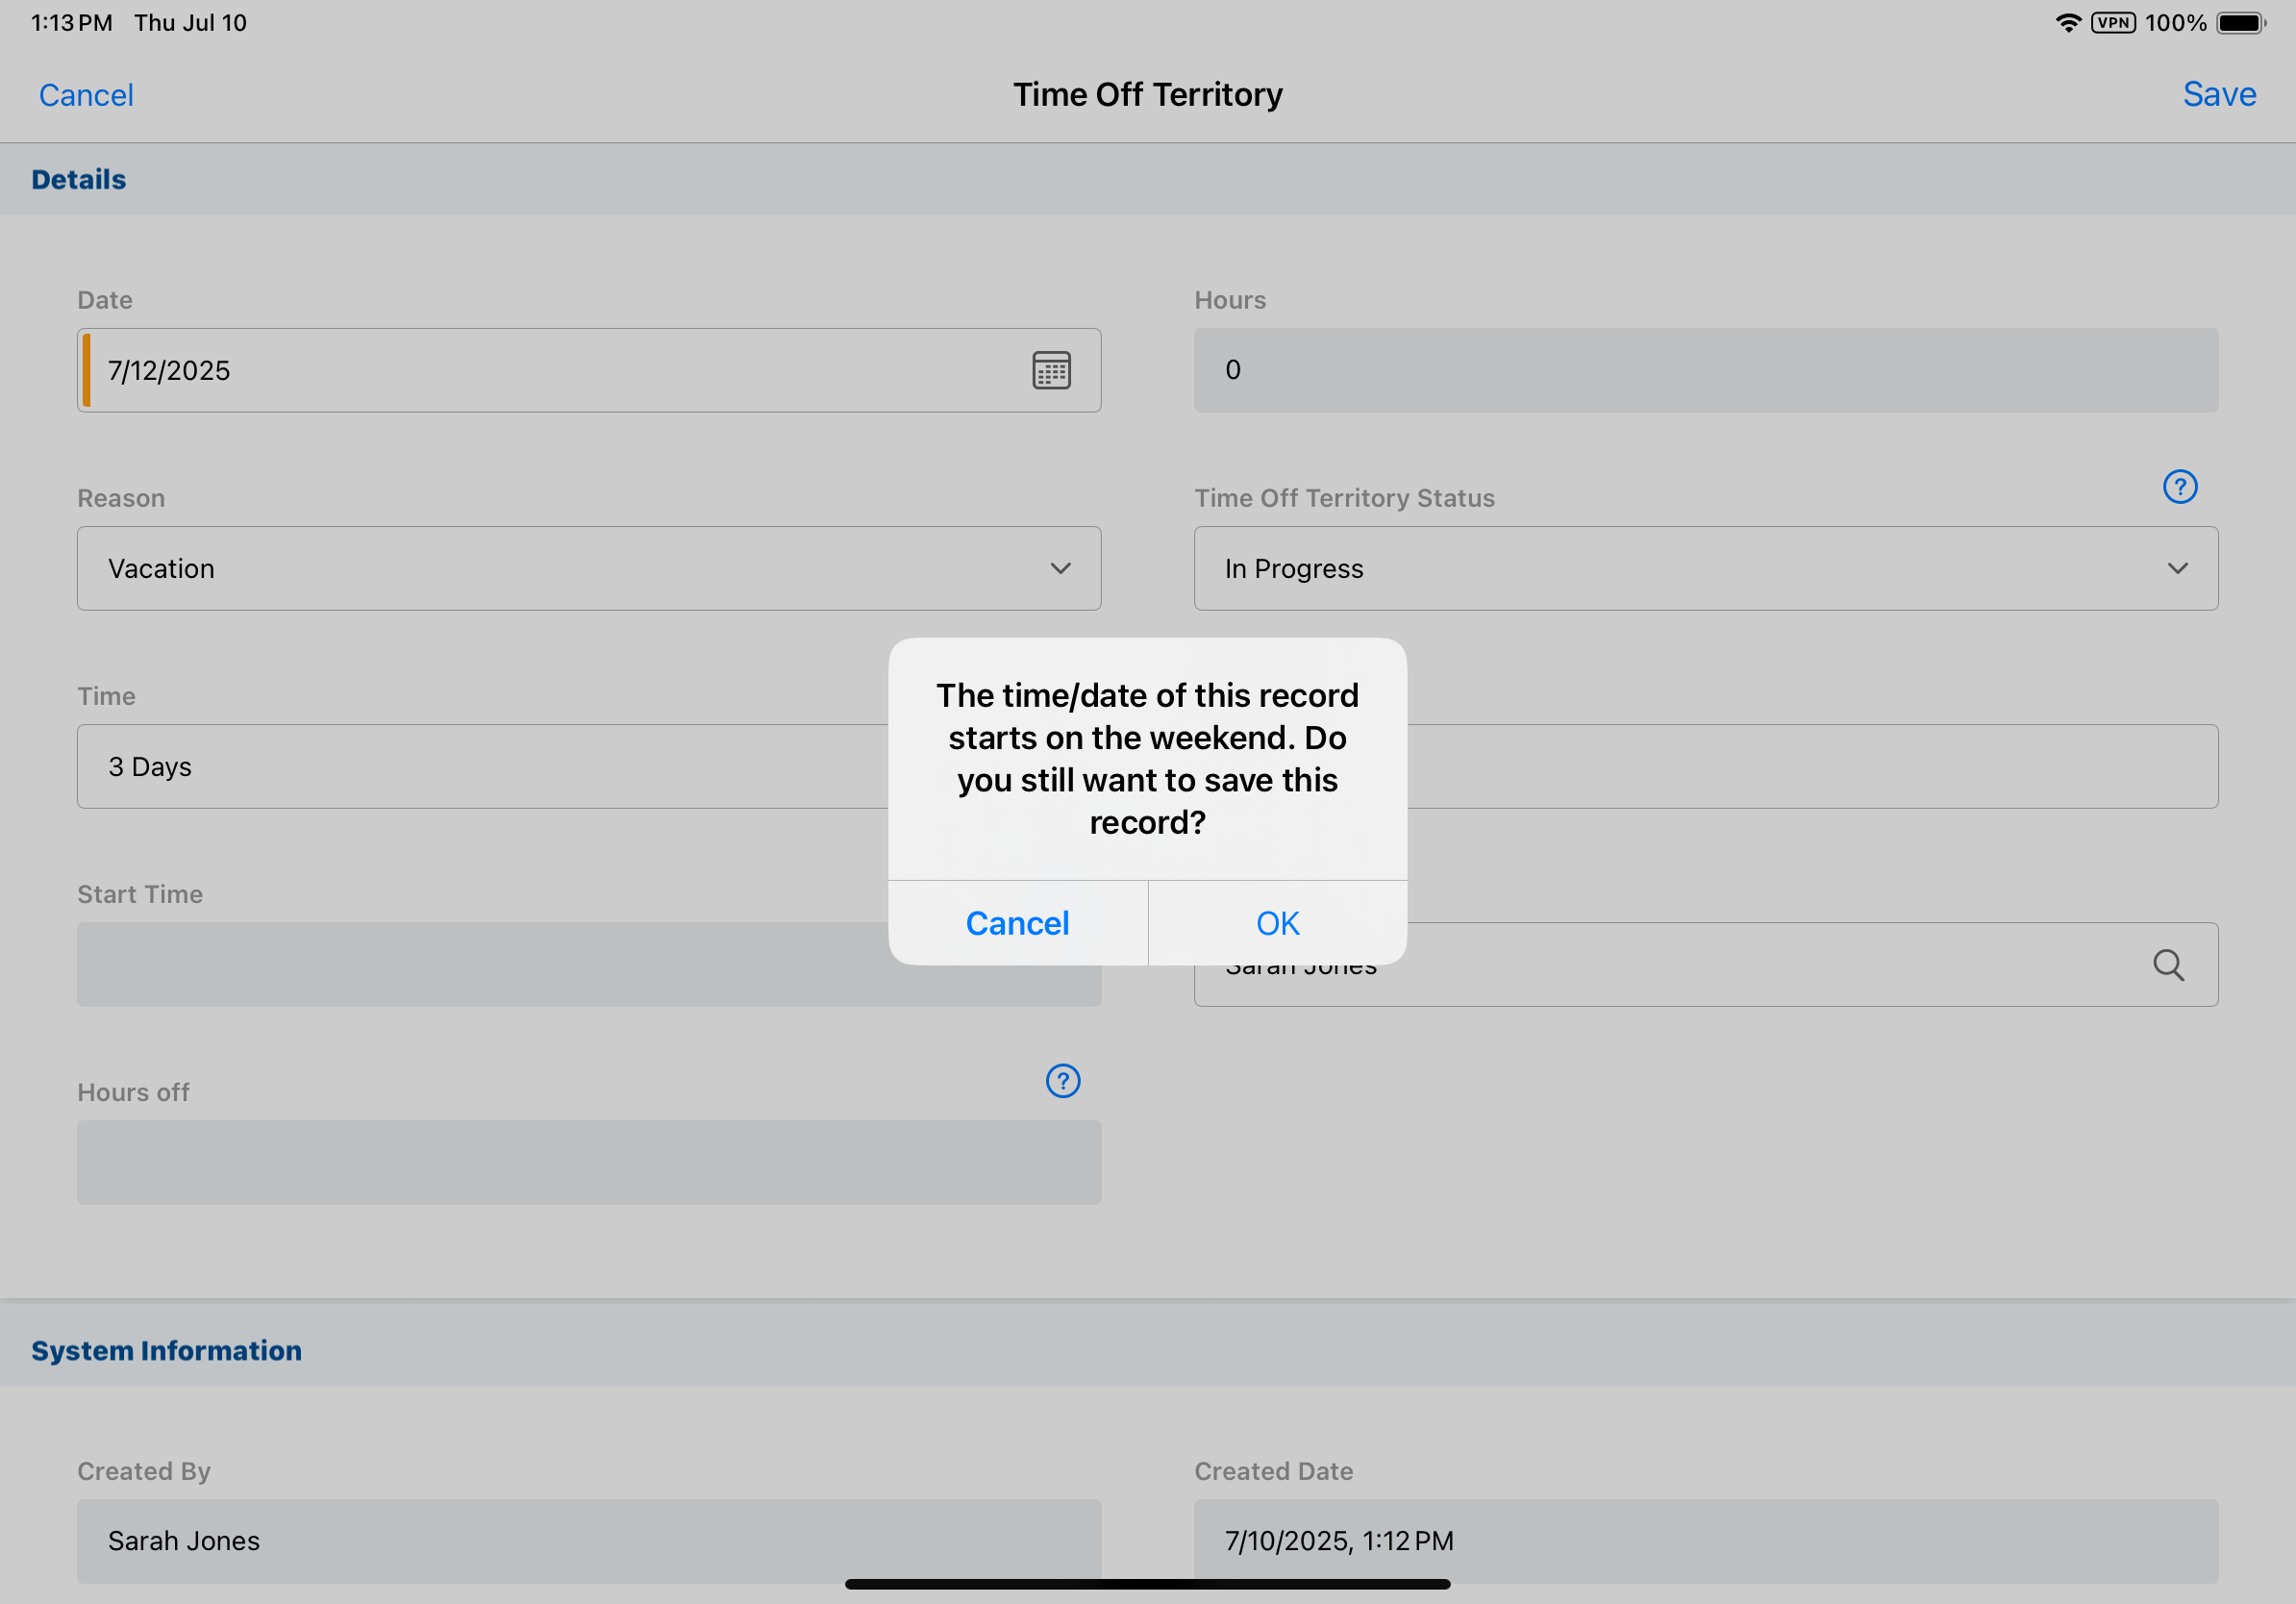The width and height of the screenshot is (2296, 1604).
Task: Tap the Time Off Territory title
Action: (x=1147, y=94)
